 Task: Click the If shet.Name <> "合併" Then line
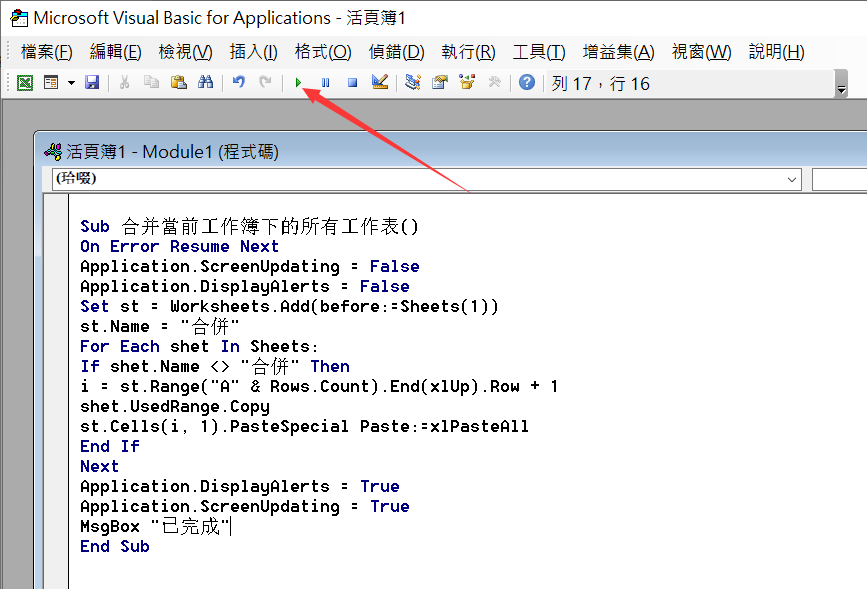tap(215, 367)
